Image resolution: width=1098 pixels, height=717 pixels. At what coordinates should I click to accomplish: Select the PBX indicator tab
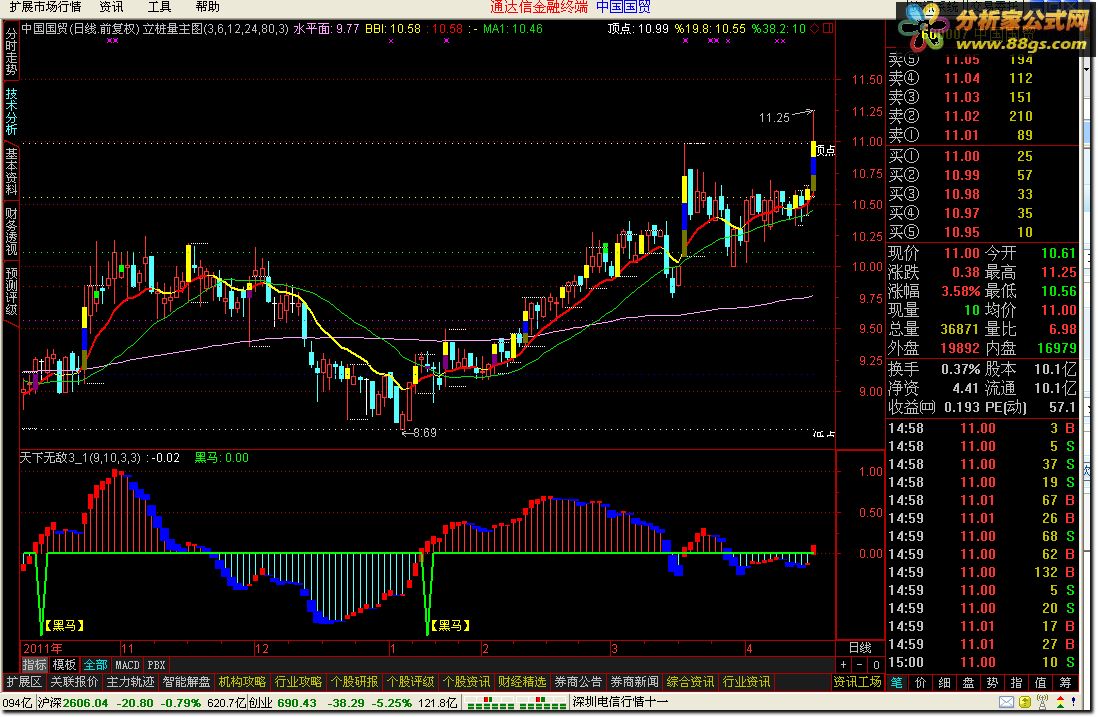point(156,664)
